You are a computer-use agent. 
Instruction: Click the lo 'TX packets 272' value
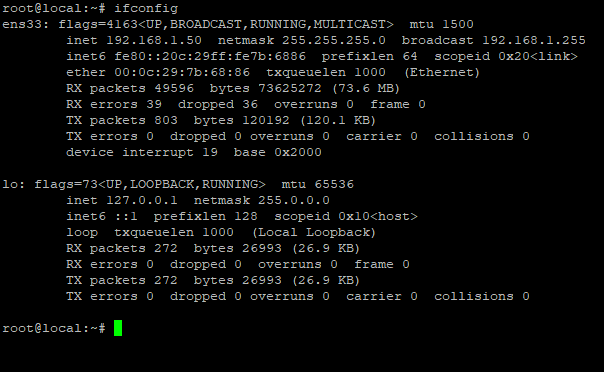click(x=122, y=280)
